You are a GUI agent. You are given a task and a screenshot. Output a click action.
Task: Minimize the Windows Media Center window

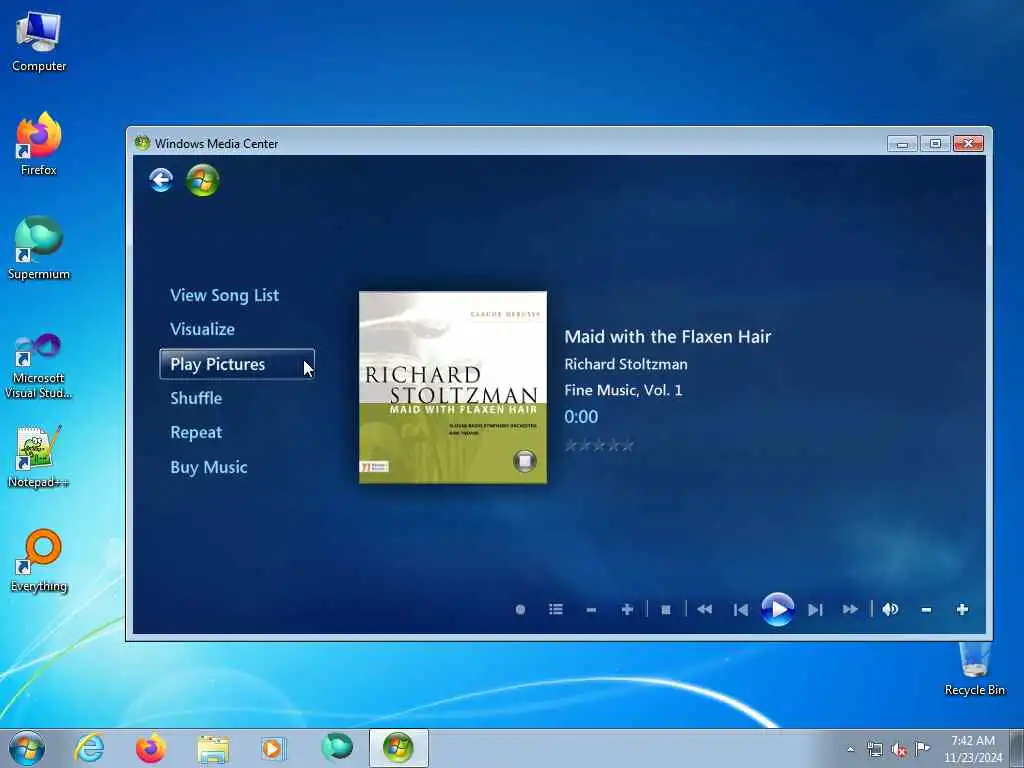pyautogui.click(x=902, y=143)
